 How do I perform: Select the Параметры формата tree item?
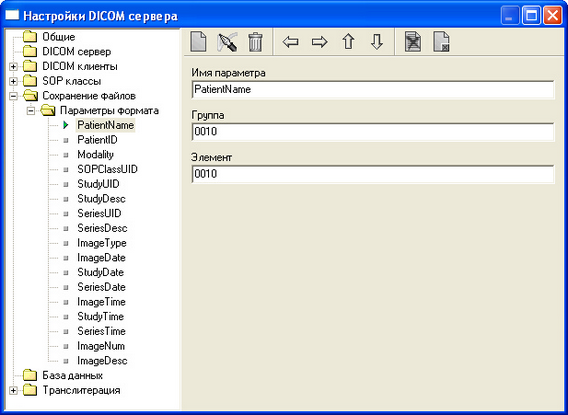[109, 110]
